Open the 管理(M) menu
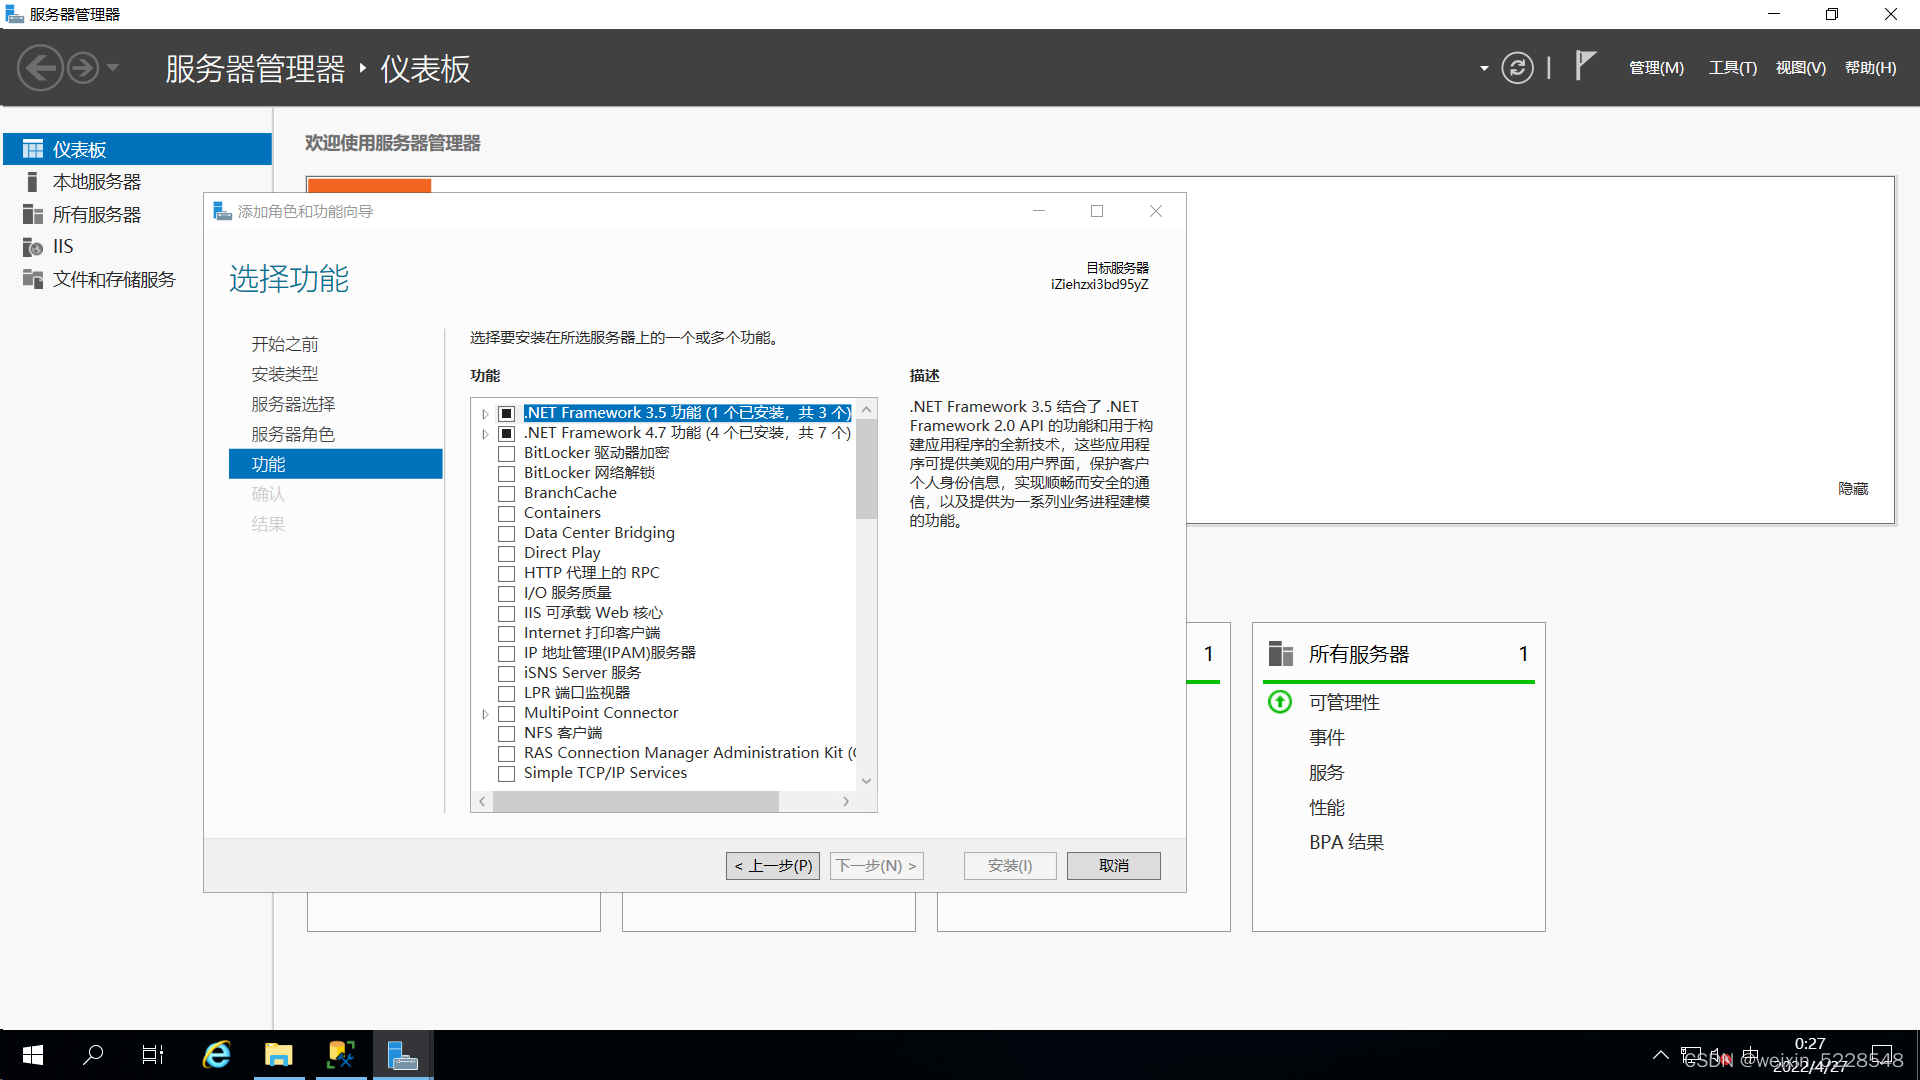Viewport: 1920px width, 1080px height. [x=1656, y=68]
